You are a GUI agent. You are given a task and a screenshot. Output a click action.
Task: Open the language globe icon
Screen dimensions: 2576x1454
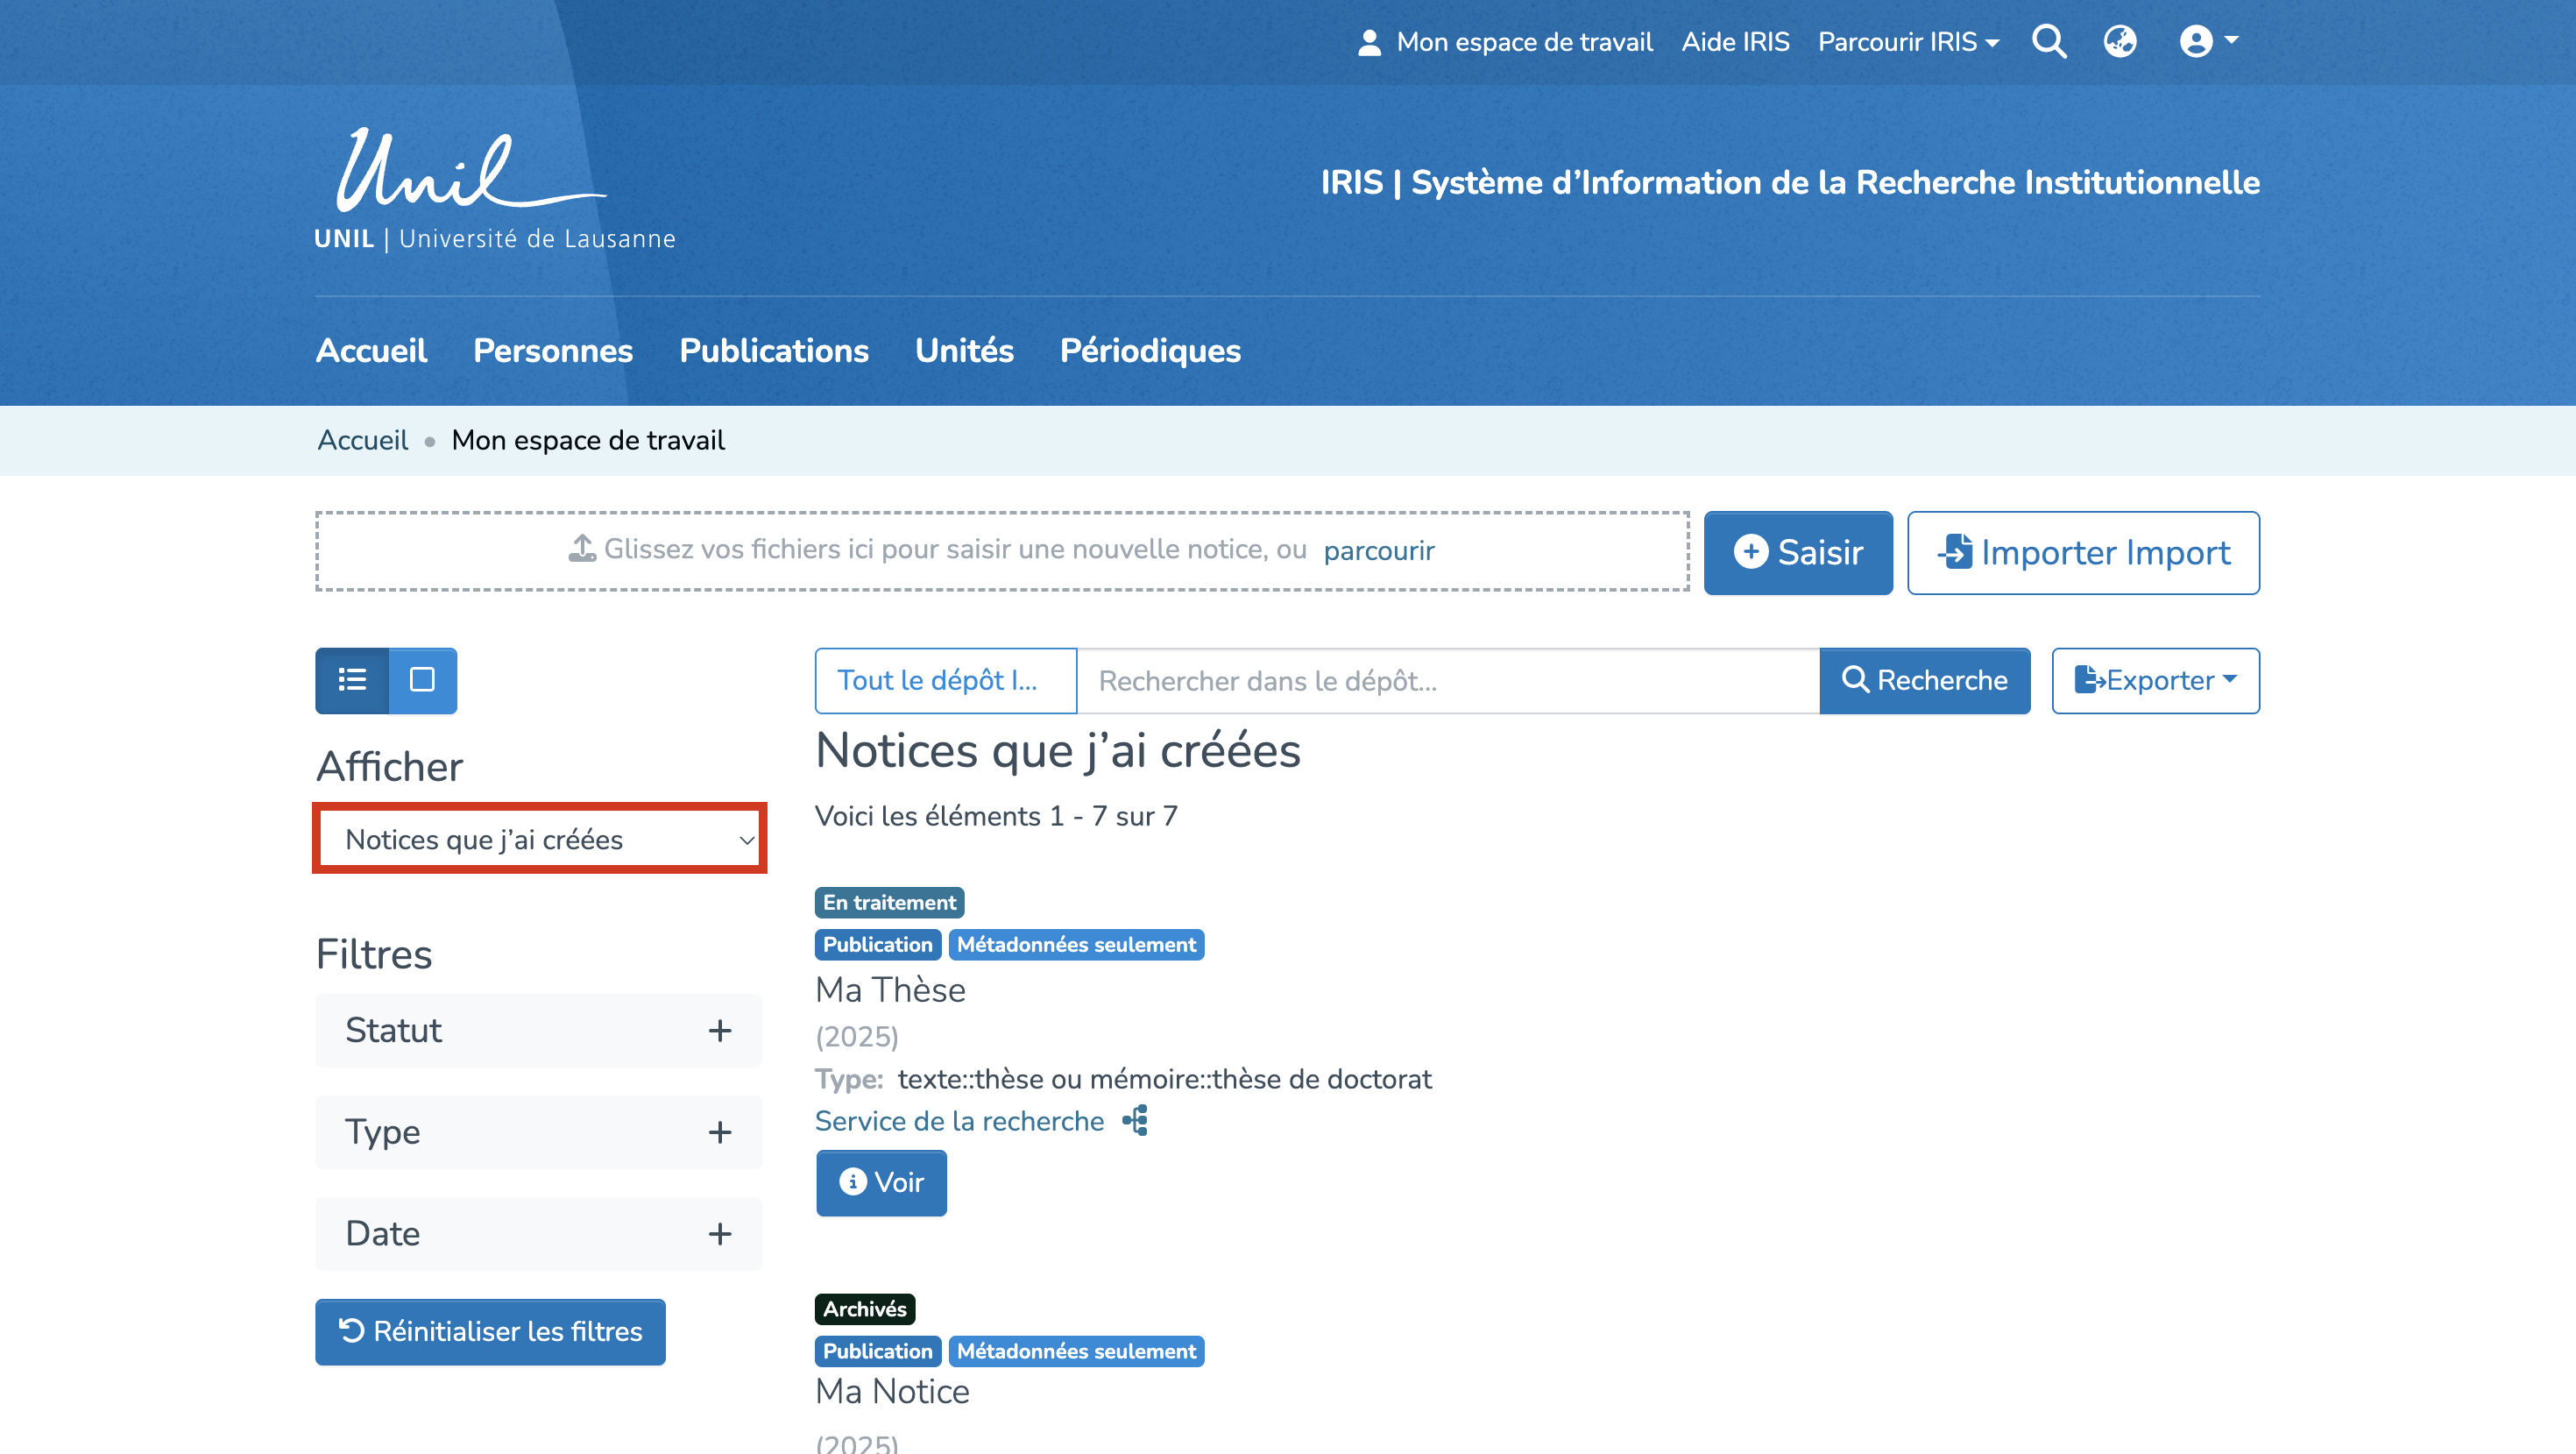[2119, 41]
